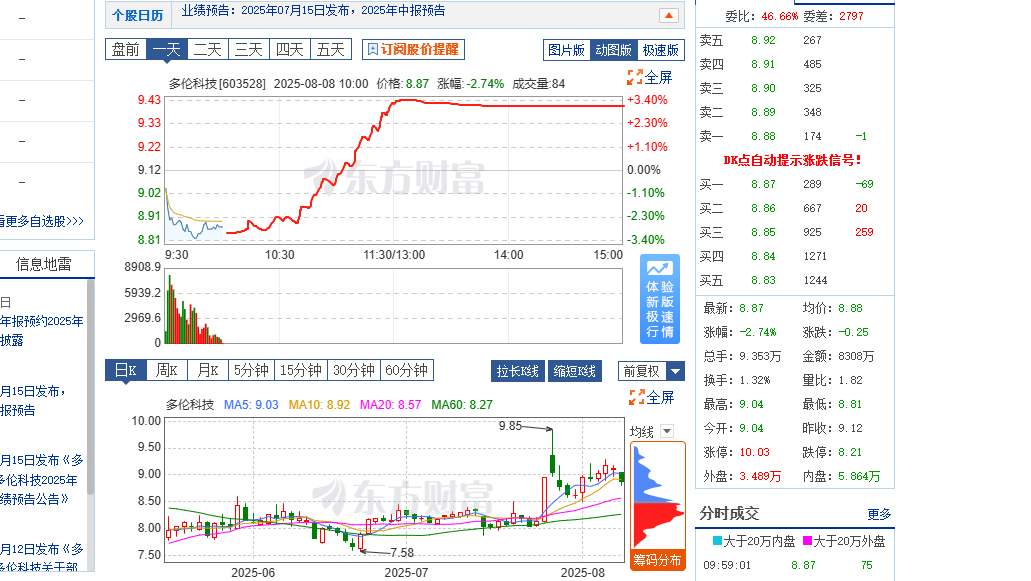Screen dimensions: 1031x581
Task: Switch K-line chart to 月K
Action: tap(208, 370)
